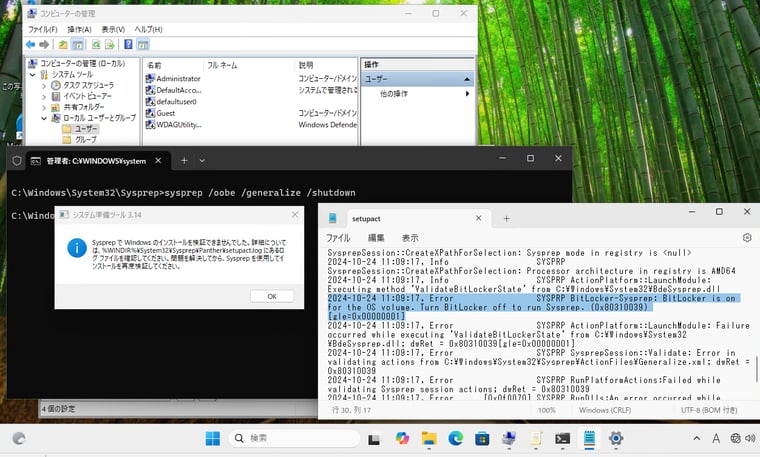Open ヘルプ(H) menu in Computer Management
Image resolution: width=760 pixels, height=457 pixels.
(x=148, y=29)
